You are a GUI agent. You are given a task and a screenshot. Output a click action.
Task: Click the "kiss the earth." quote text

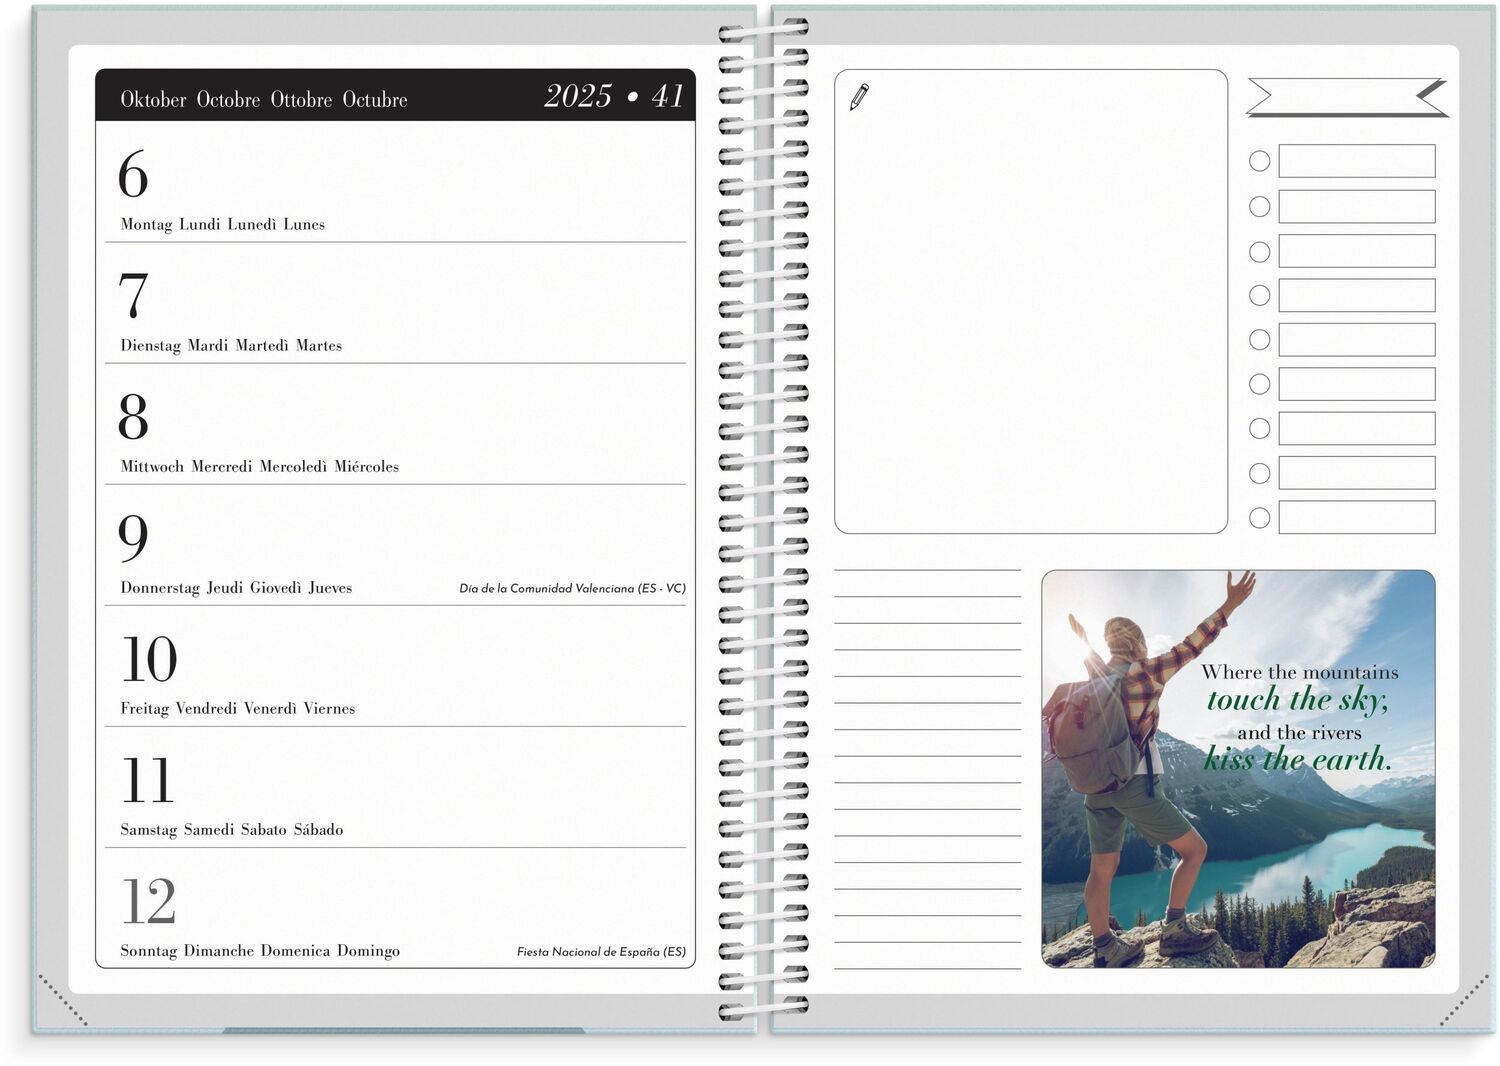click(x=1298, y=759)
